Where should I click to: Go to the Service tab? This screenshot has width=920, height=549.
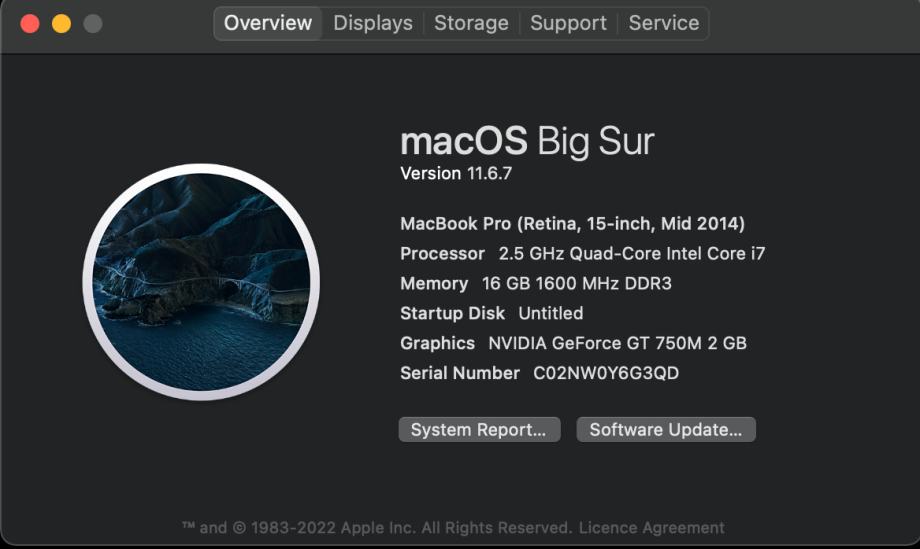pos(663,23)
